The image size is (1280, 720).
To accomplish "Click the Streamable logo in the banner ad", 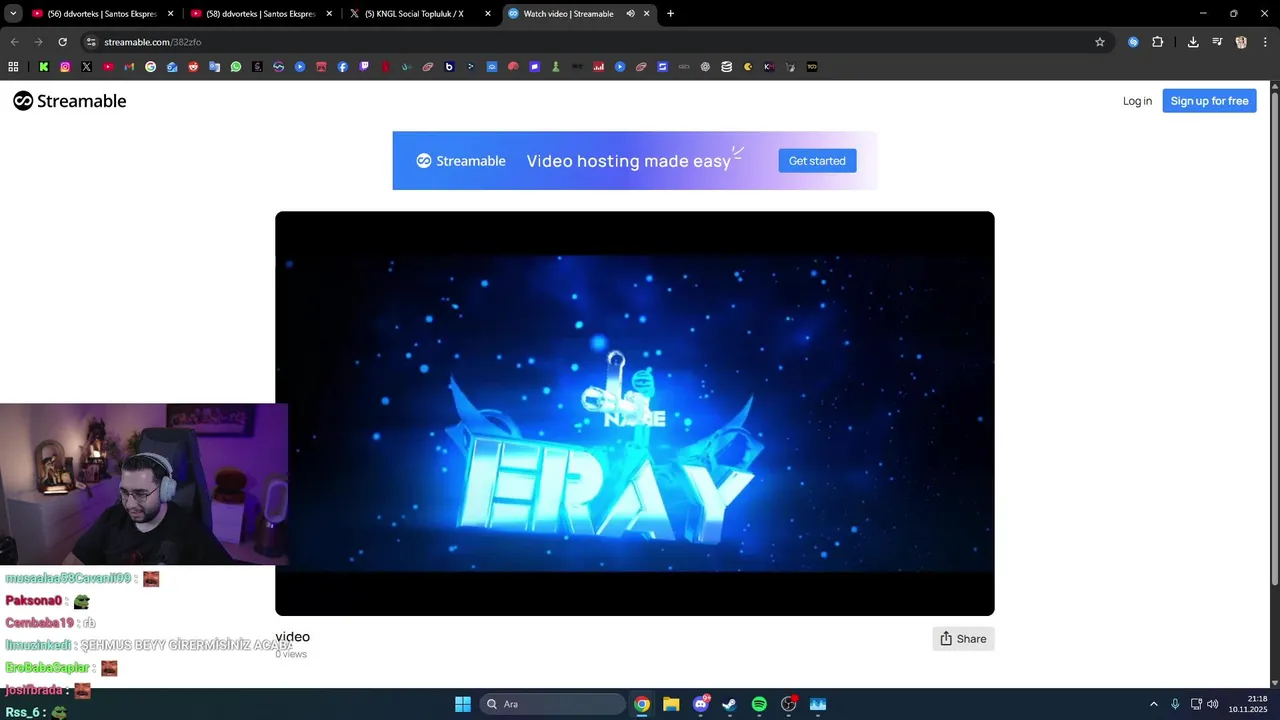I will pos(461,161).
